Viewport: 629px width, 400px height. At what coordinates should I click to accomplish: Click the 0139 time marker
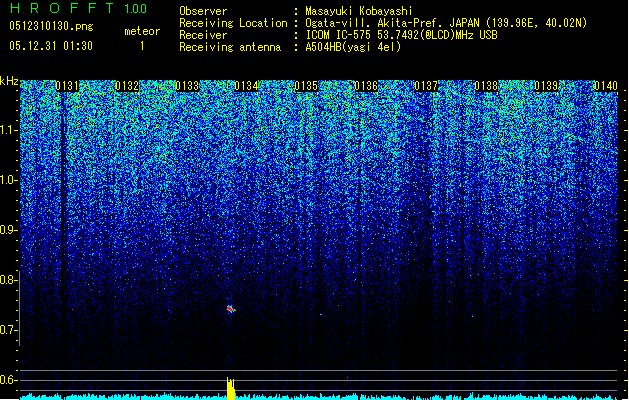[546, 86]
